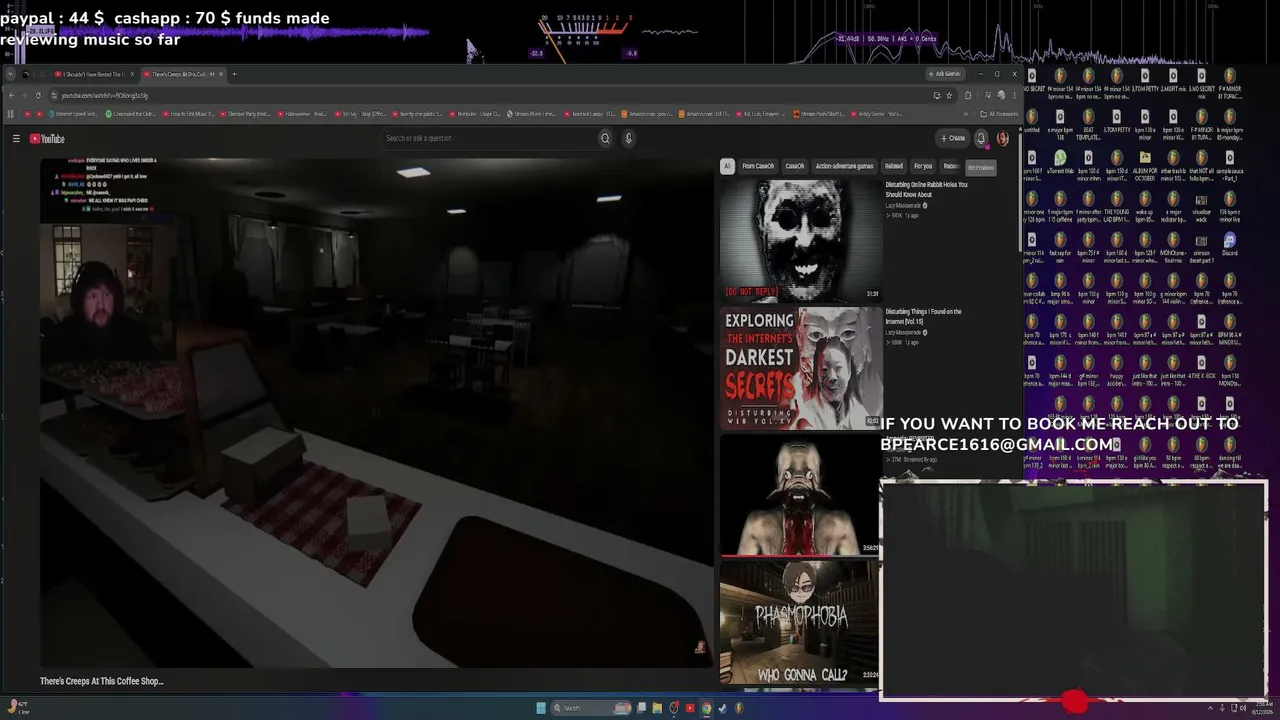Open Disturbing Online Rabbit Holes video thumbnail

(800, 240)
